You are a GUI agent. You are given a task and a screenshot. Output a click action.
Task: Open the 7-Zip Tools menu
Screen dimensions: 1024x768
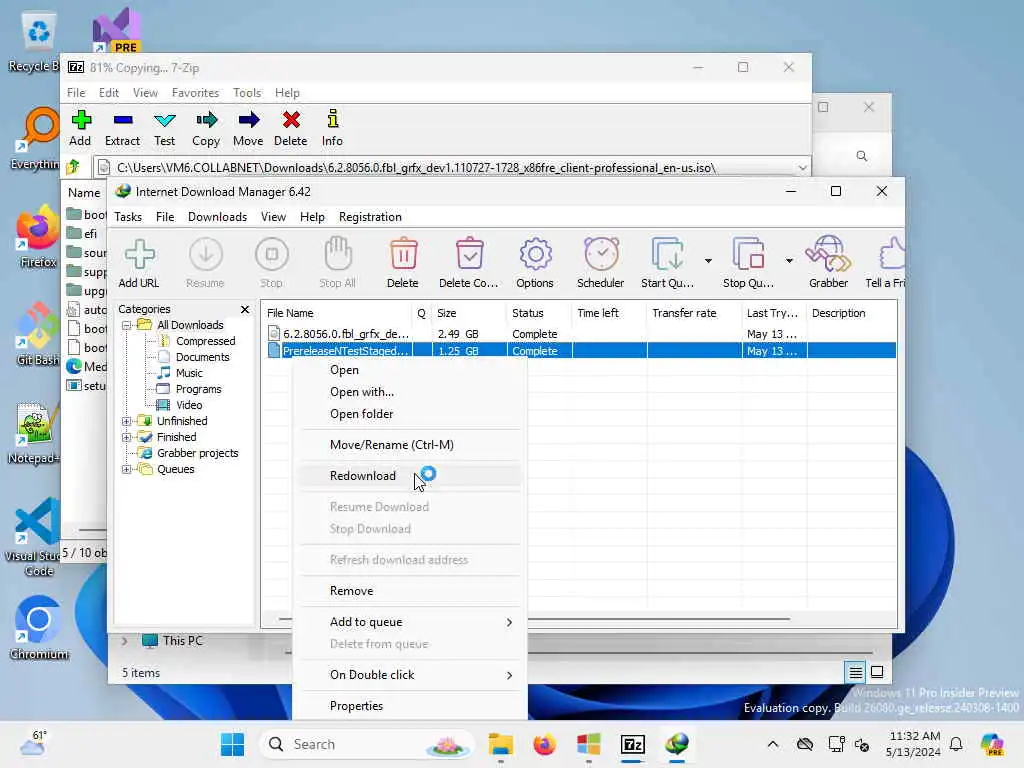[x=247, y=93]
